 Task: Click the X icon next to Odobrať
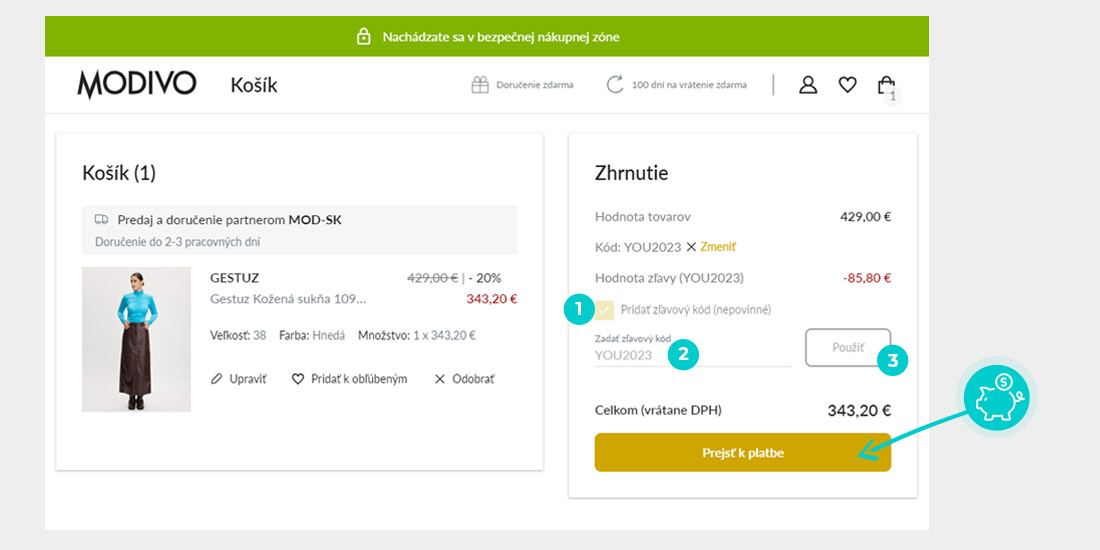point(440,379)
